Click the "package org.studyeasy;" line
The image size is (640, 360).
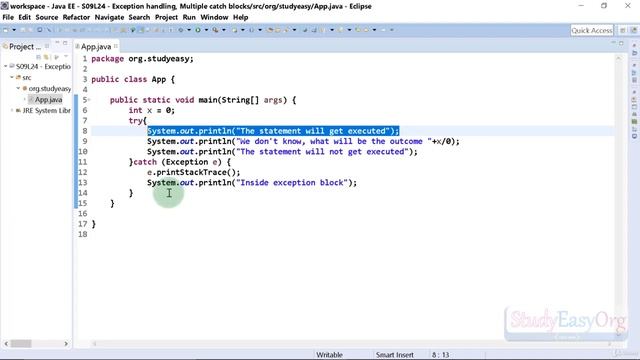point(142,59)
